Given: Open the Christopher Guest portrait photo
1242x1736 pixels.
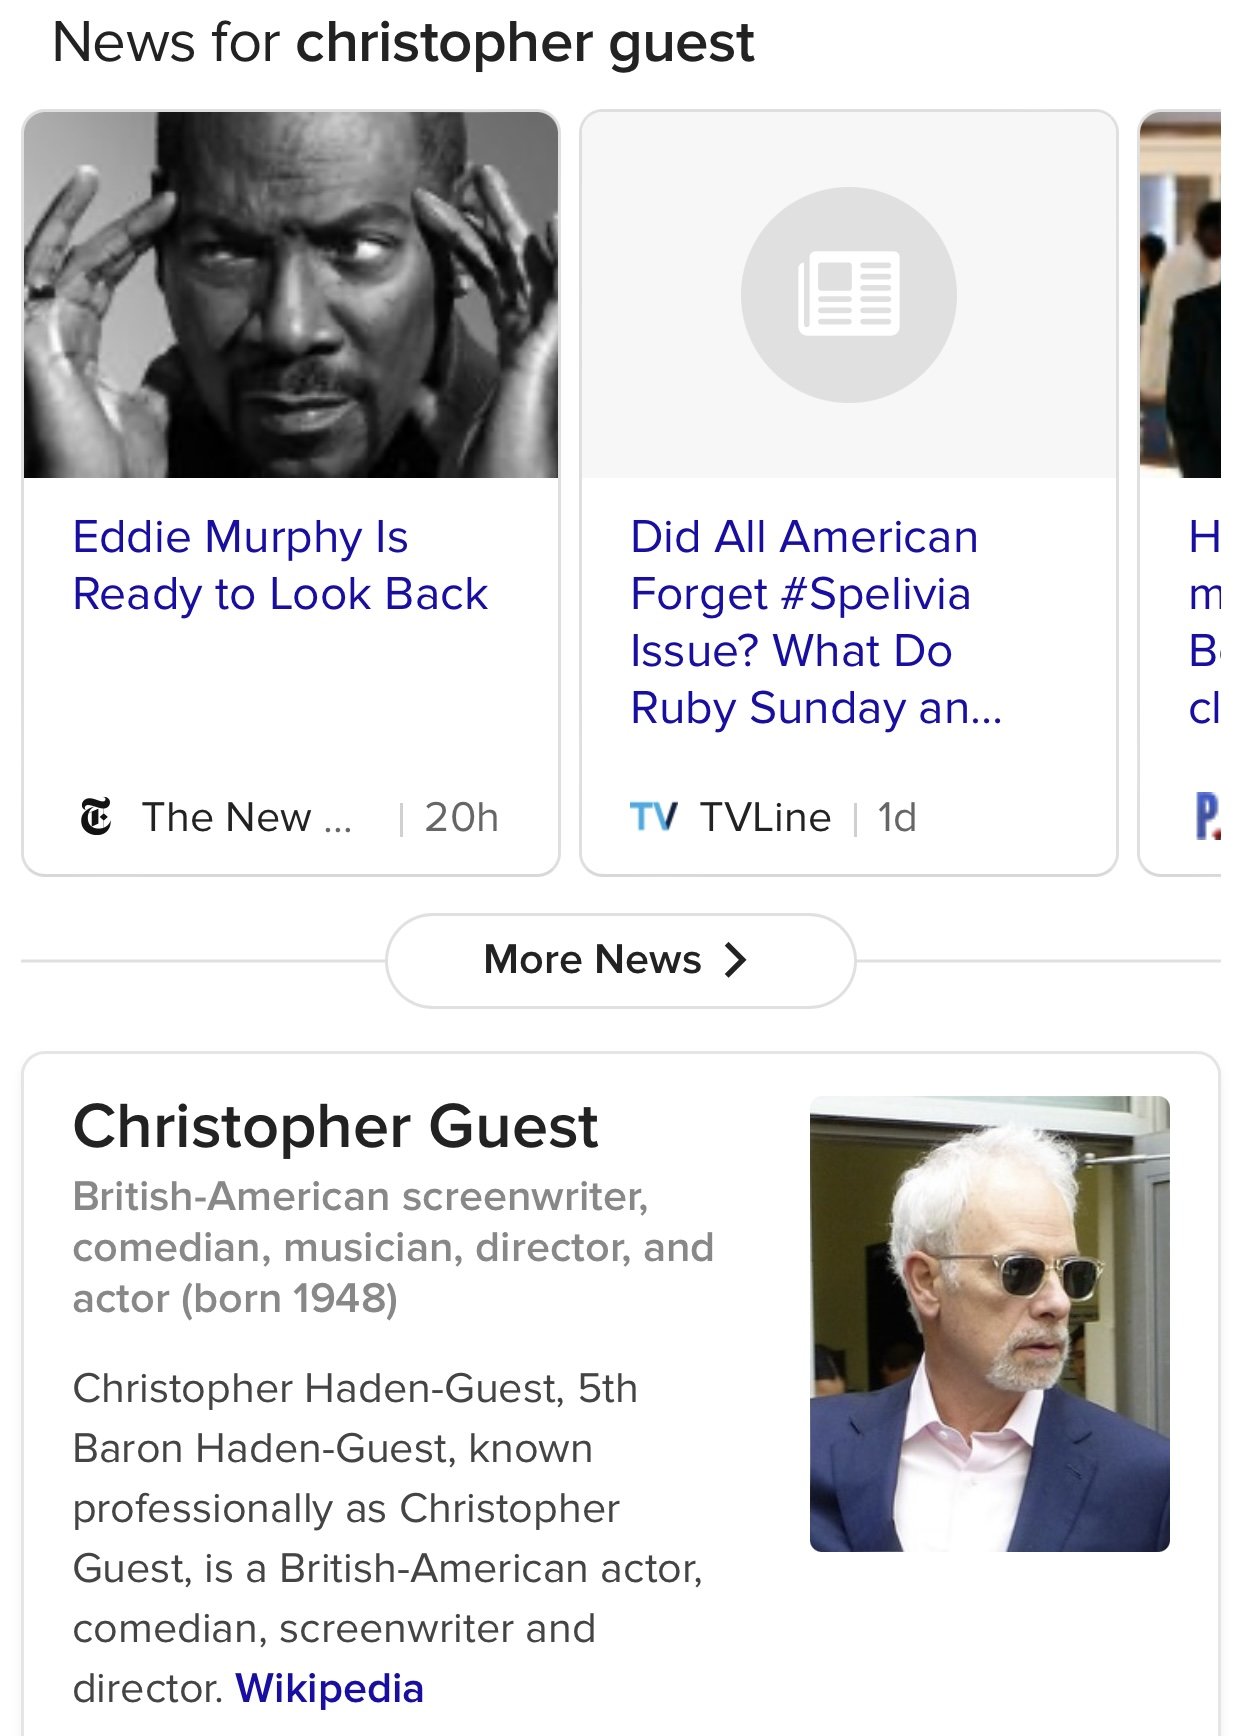Looking at the screenshot, I should pyautogui.click(x=990, y=1324).
